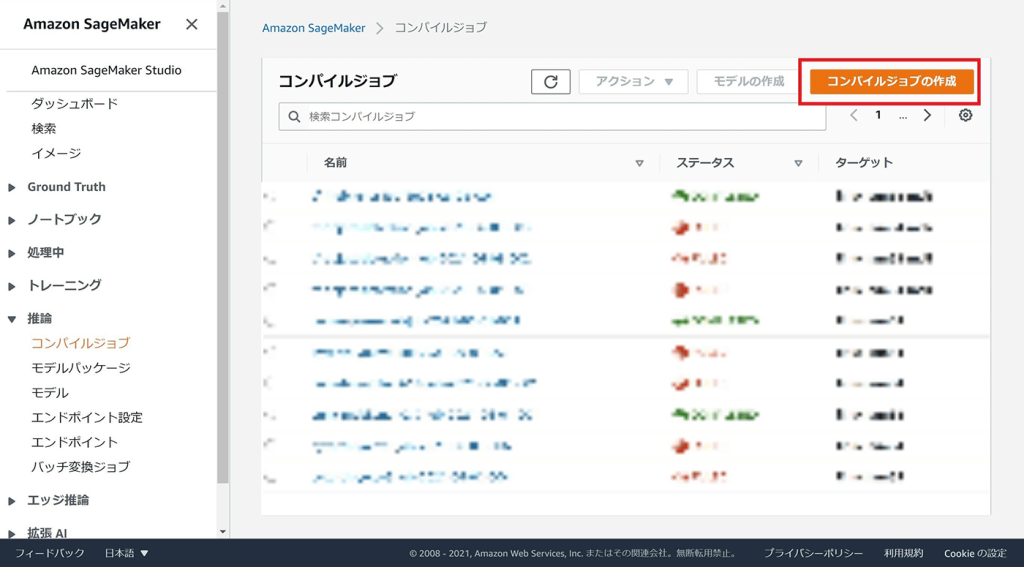Viewport: 1024px width, 567px height.
Task: Sort by 名前 column arrow
Action: pos(639,163)
